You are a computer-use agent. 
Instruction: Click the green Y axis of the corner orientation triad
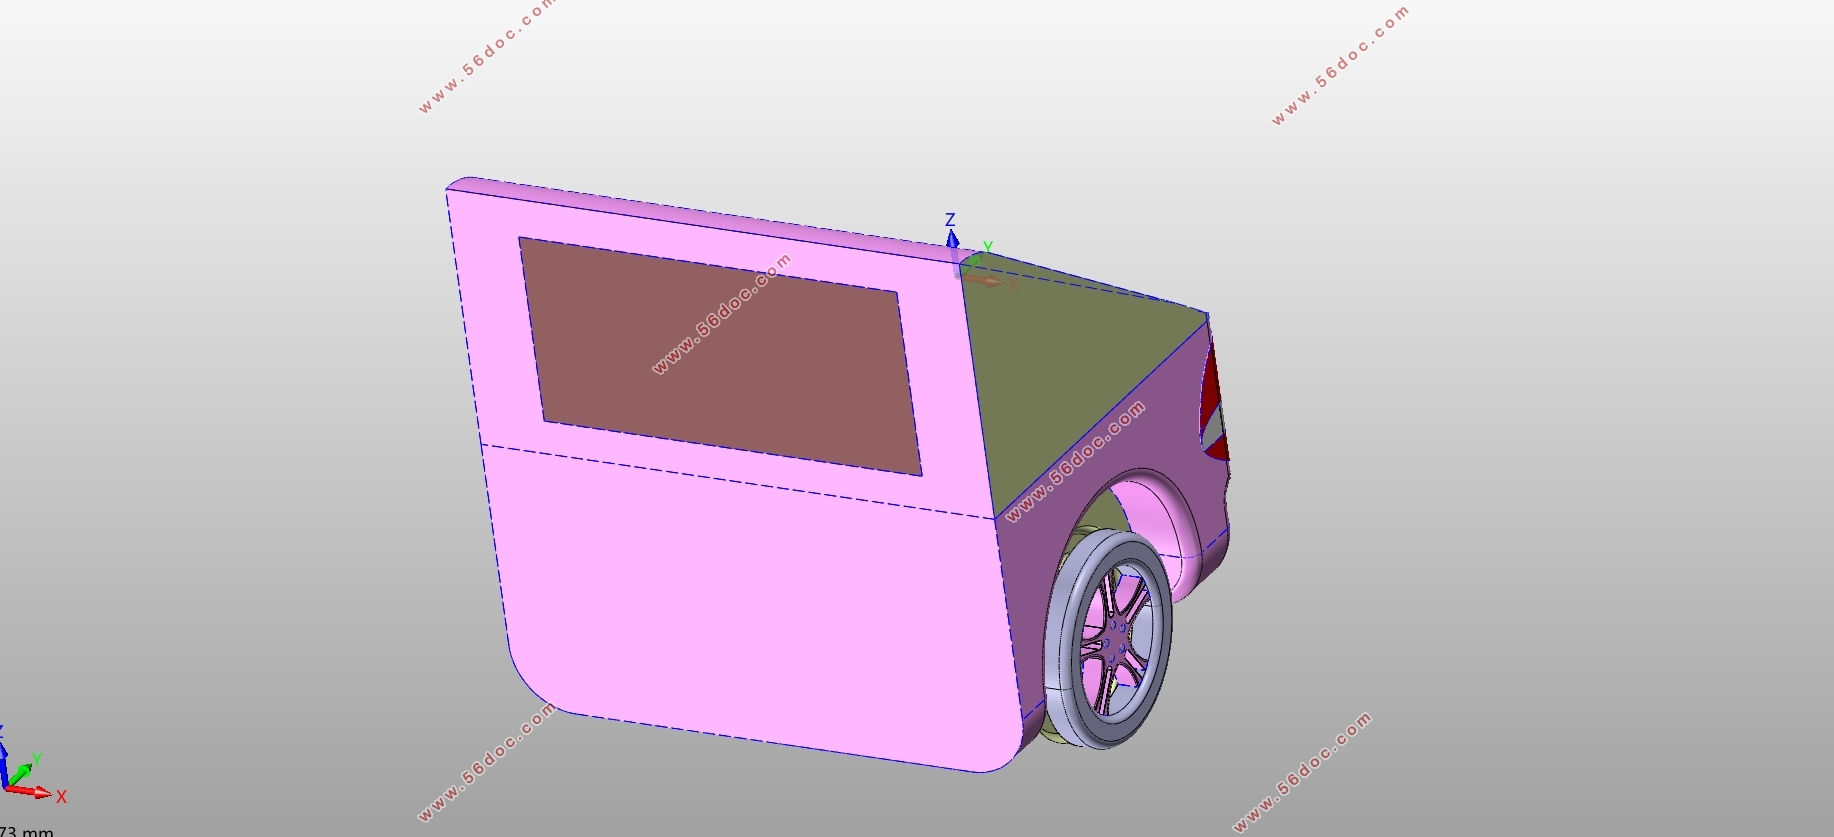20,774
